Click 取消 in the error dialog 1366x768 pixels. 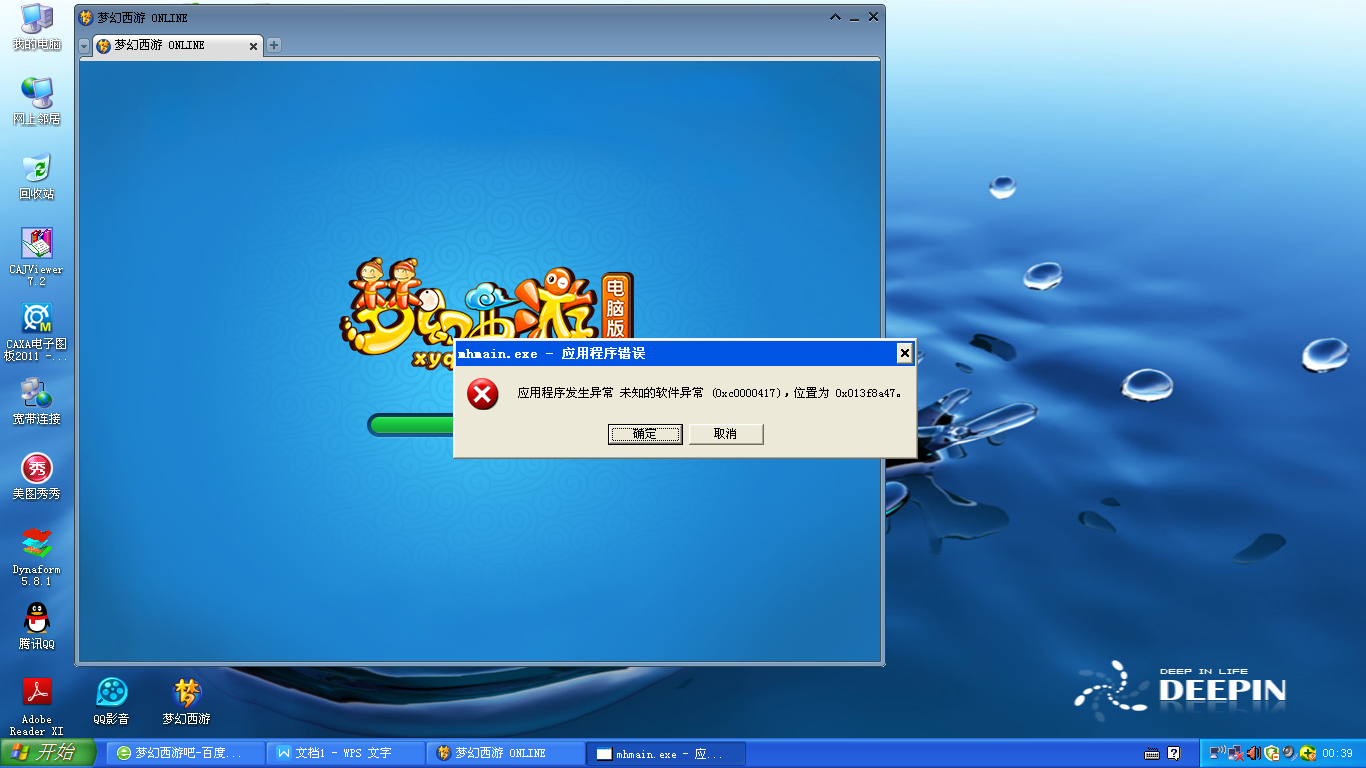[x=726, y=434]
